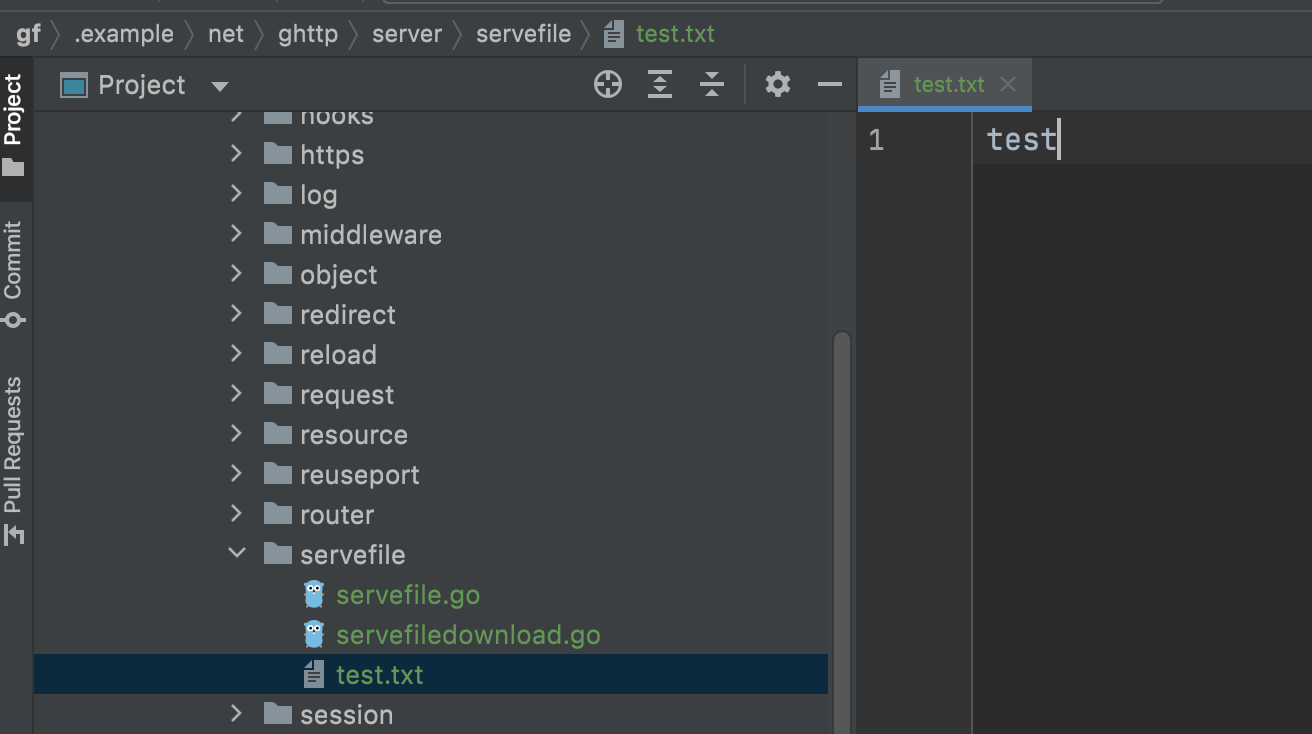Viewport: 1312px width, 734px height.
Task: Open Project panel settings gear
Action: tap(778, 85)
